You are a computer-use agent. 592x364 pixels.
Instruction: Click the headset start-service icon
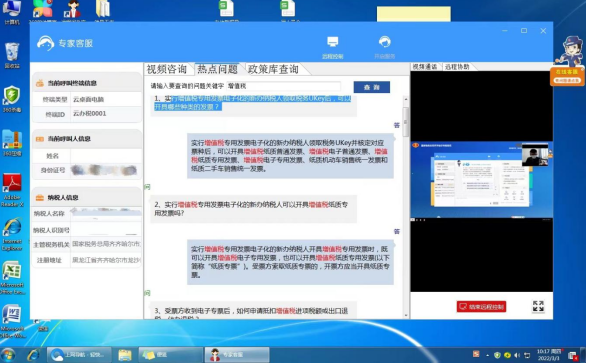[384, 42]
